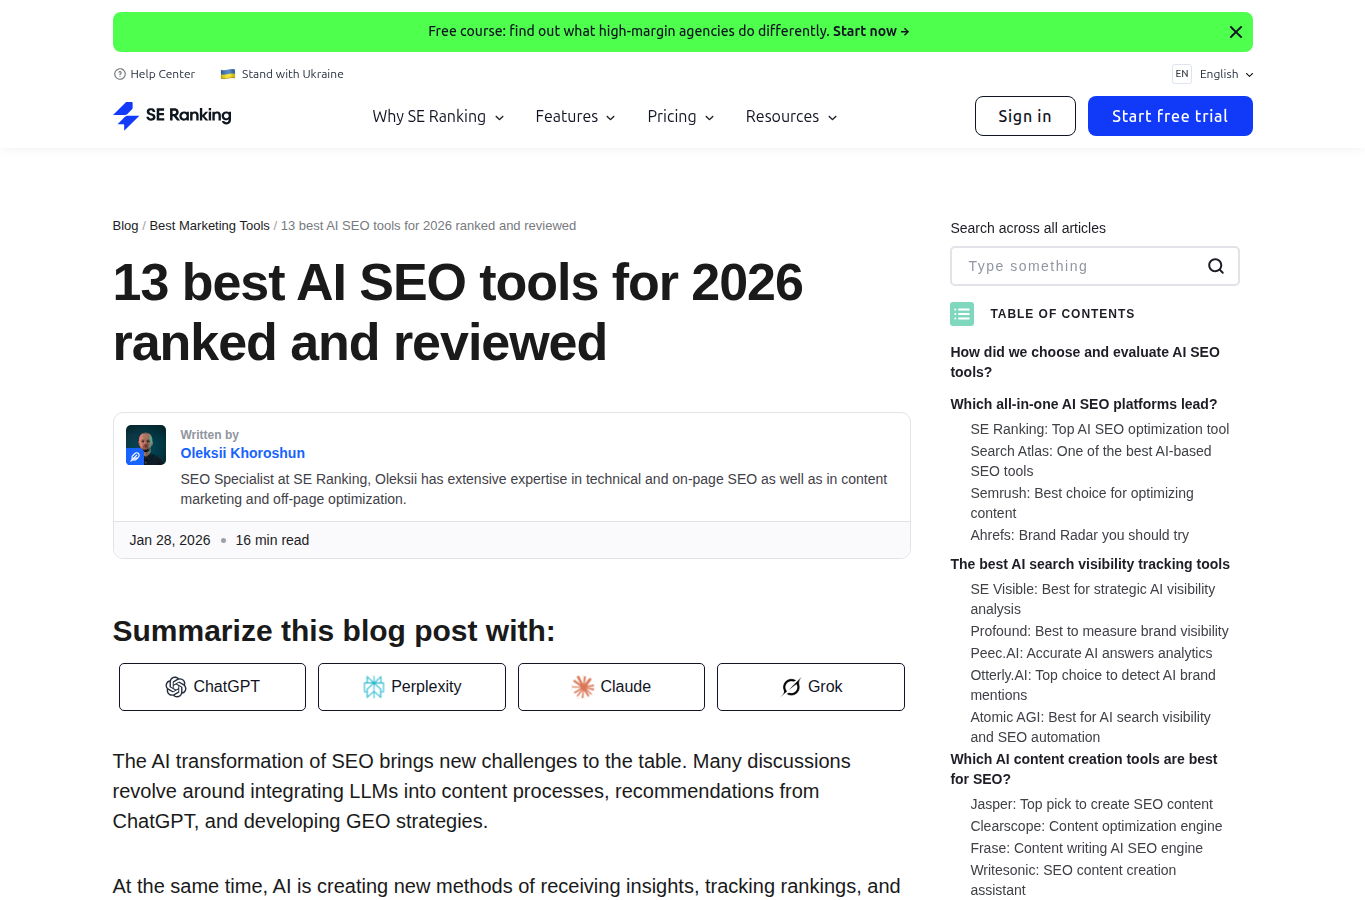Screen dimensions: 1365x900
Task: Click the TABLE OF CONTENTS heading
Action: [x=1062, y=314]
